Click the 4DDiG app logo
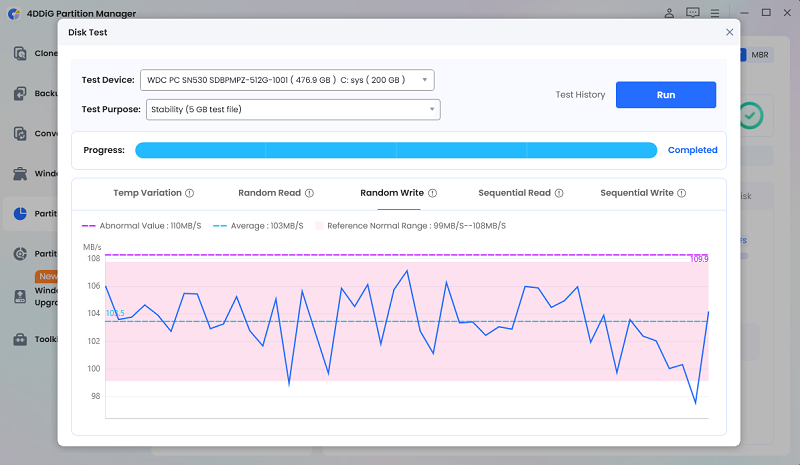The height and width of the screenshot is (465, 800). tap(14, 13)
